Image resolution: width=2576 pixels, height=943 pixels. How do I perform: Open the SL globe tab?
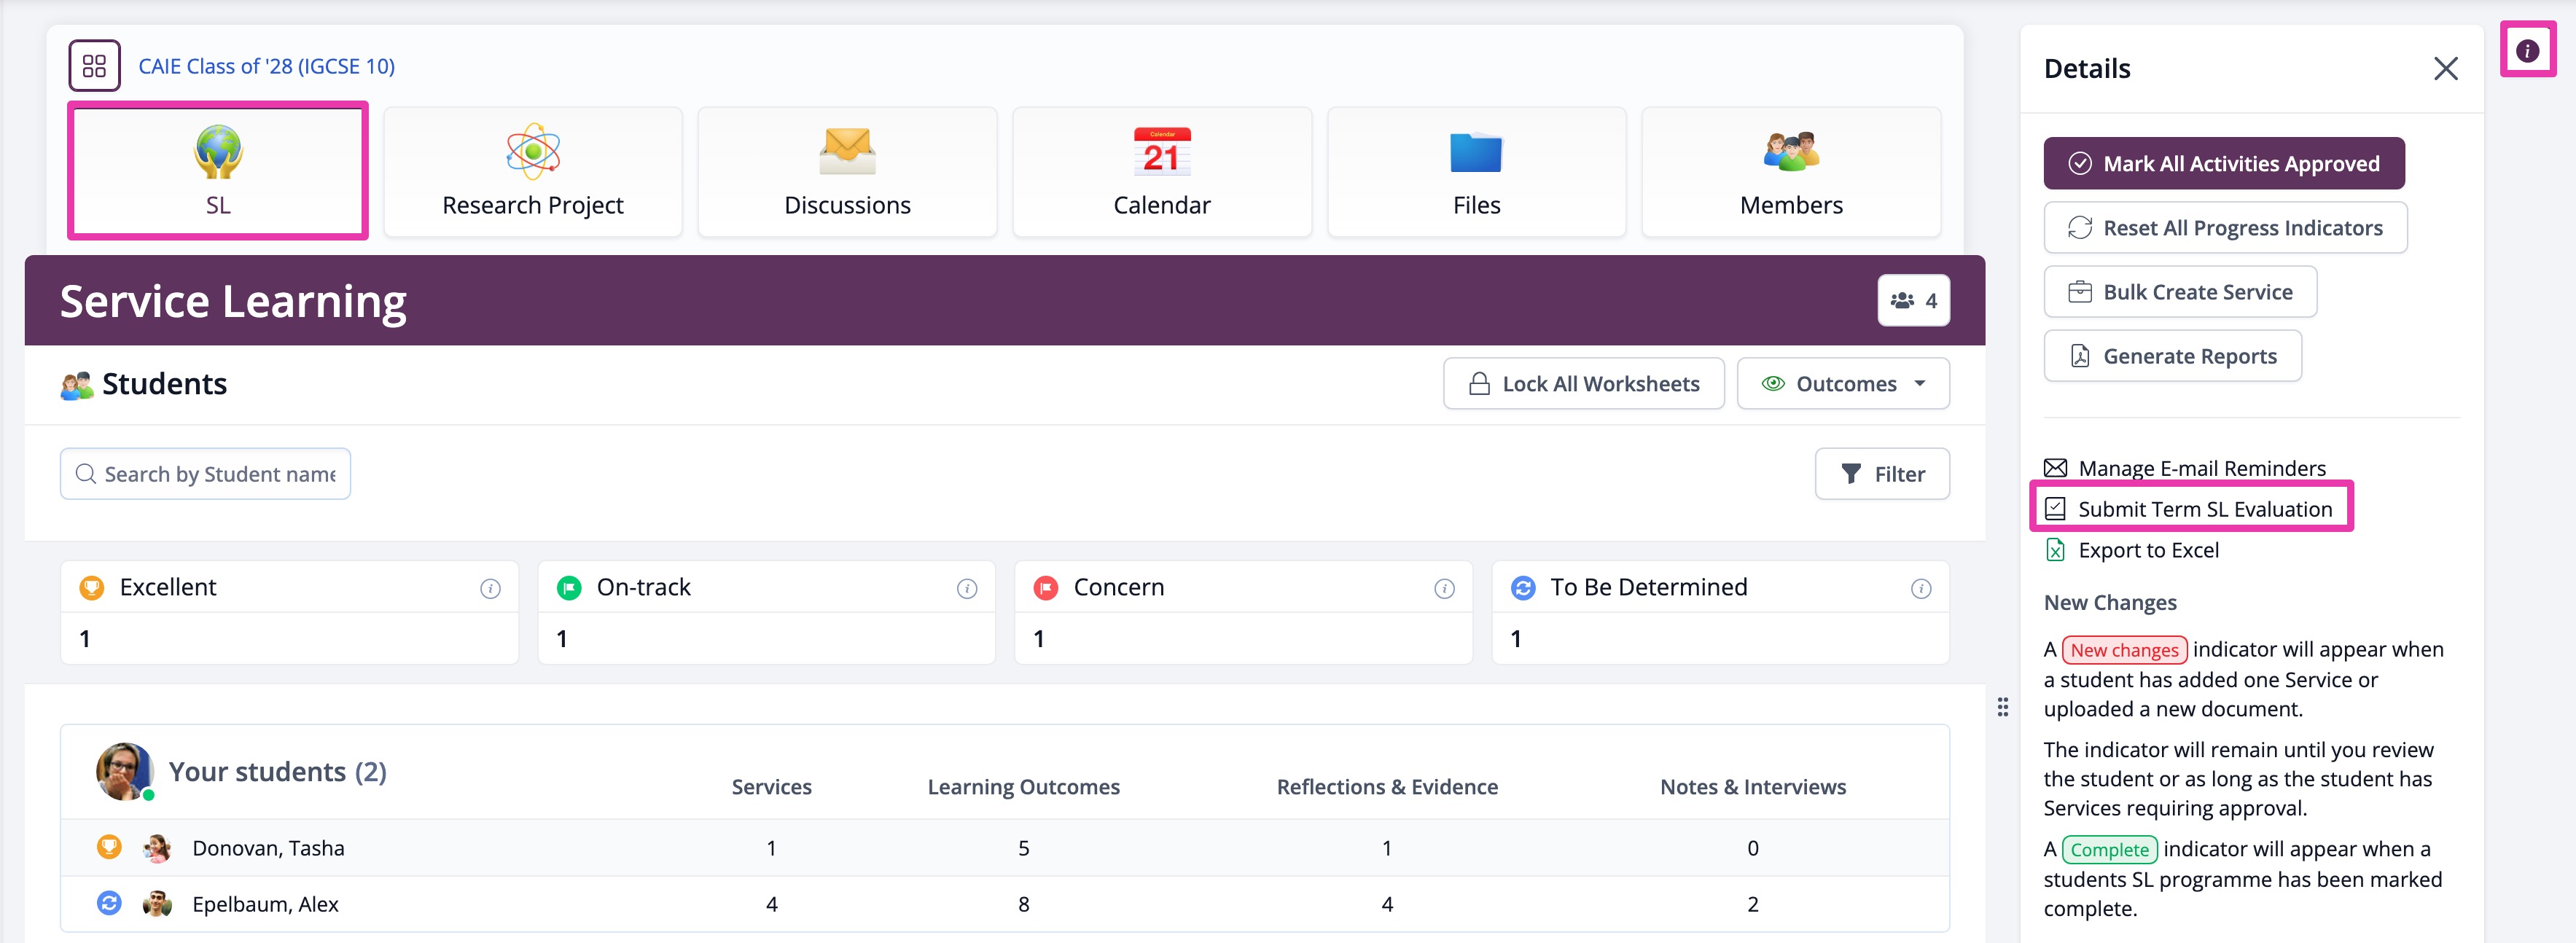click(x=218, y=170)
